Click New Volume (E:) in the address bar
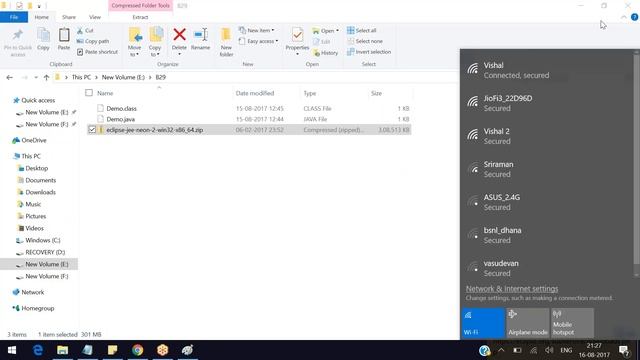The width and height of the screenshot is (640, 360). [123, 77]
